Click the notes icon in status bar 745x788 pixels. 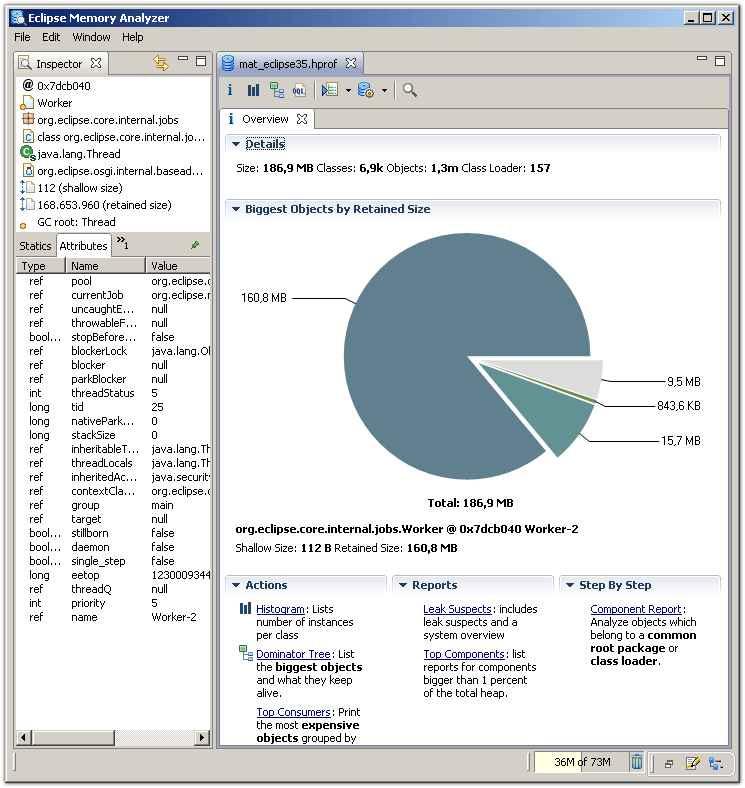pos(692,763)
